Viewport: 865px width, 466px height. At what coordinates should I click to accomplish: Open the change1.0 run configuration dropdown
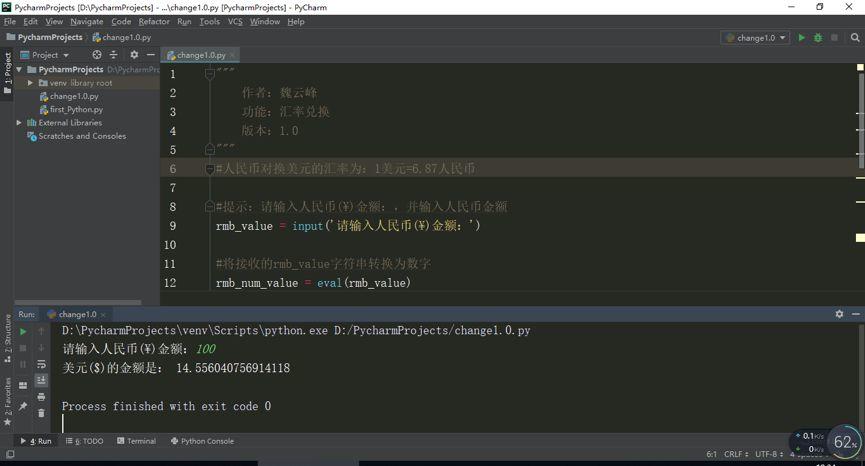point(755,38)
